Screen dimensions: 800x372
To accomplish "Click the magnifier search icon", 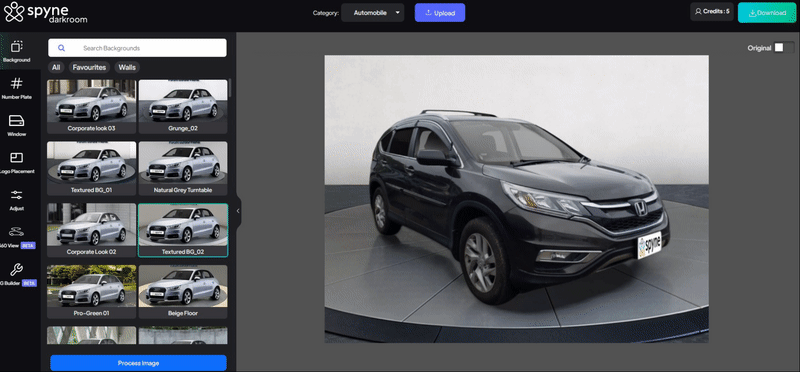I will (61, 48).
